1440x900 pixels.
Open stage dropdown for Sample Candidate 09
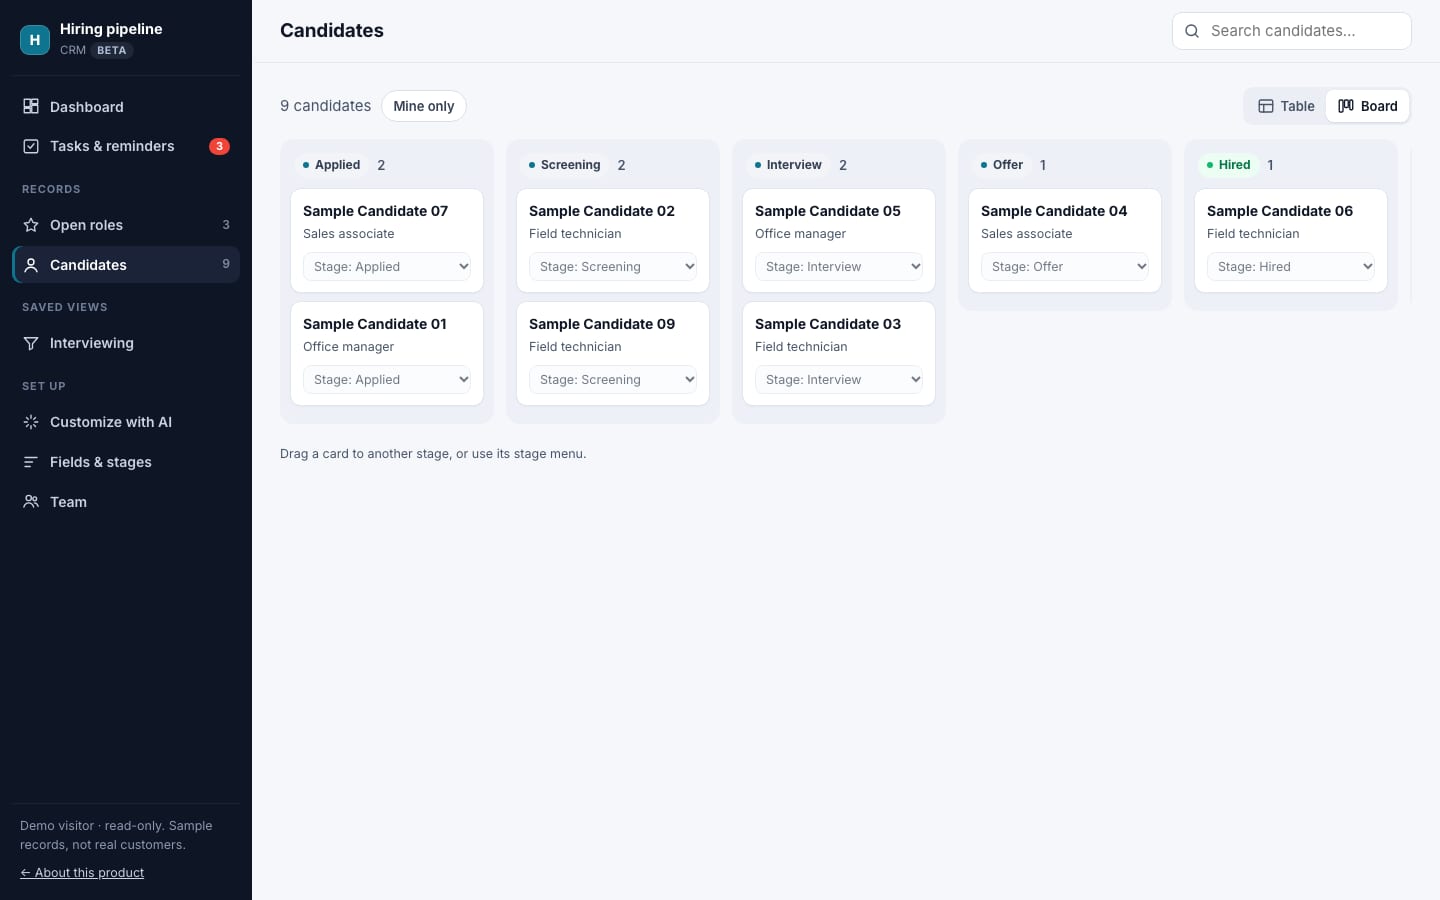(613, 380)
